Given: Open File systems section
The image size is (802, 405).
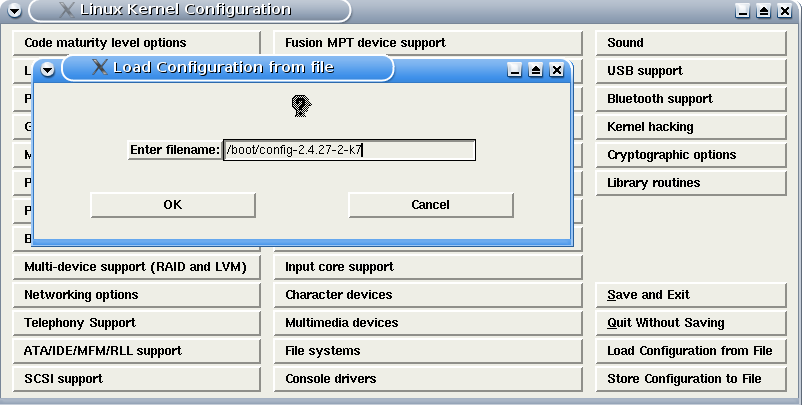Looking at the screenshot, I should click(x=428, y=351).
